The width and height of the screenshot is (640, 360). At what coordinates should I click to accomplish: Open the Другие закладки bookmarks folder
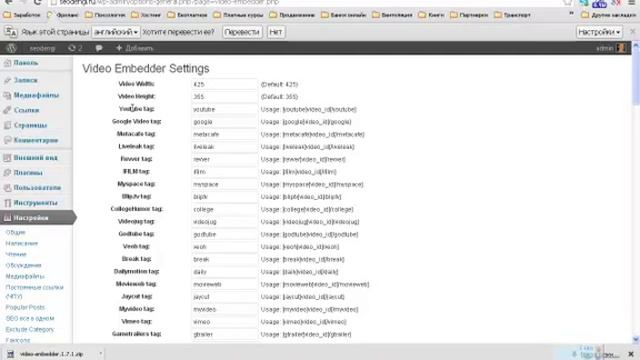click(609, 15)
